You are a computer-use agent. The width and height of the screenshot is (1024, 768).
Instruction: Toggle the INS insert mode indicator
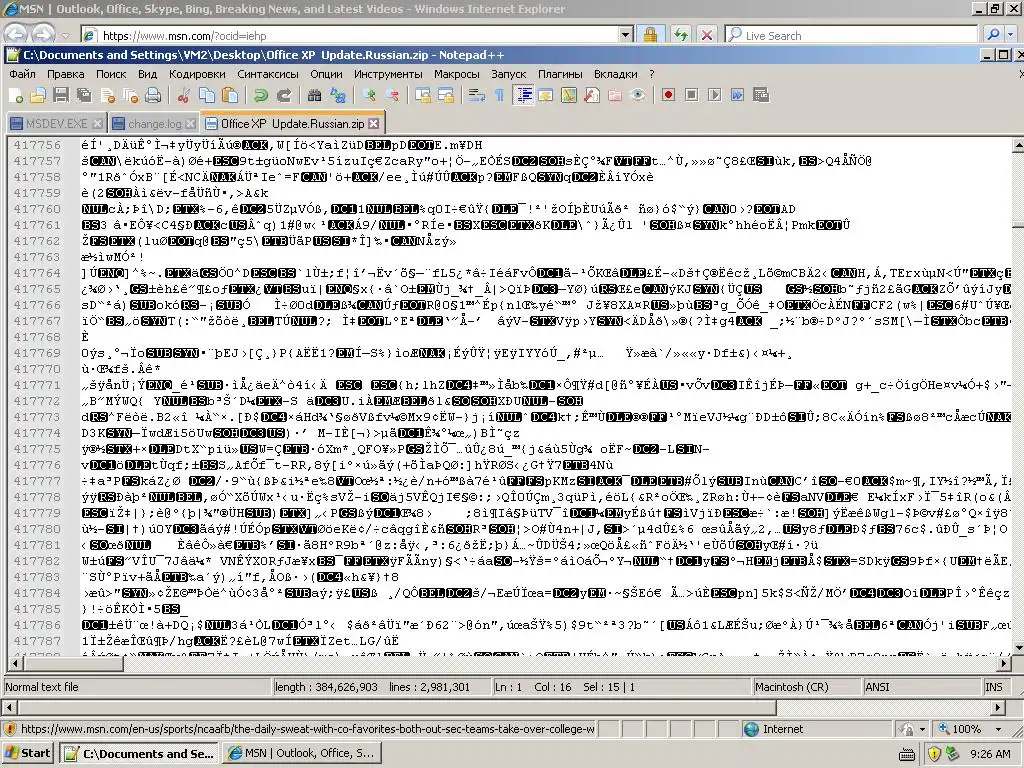[995, 687]
